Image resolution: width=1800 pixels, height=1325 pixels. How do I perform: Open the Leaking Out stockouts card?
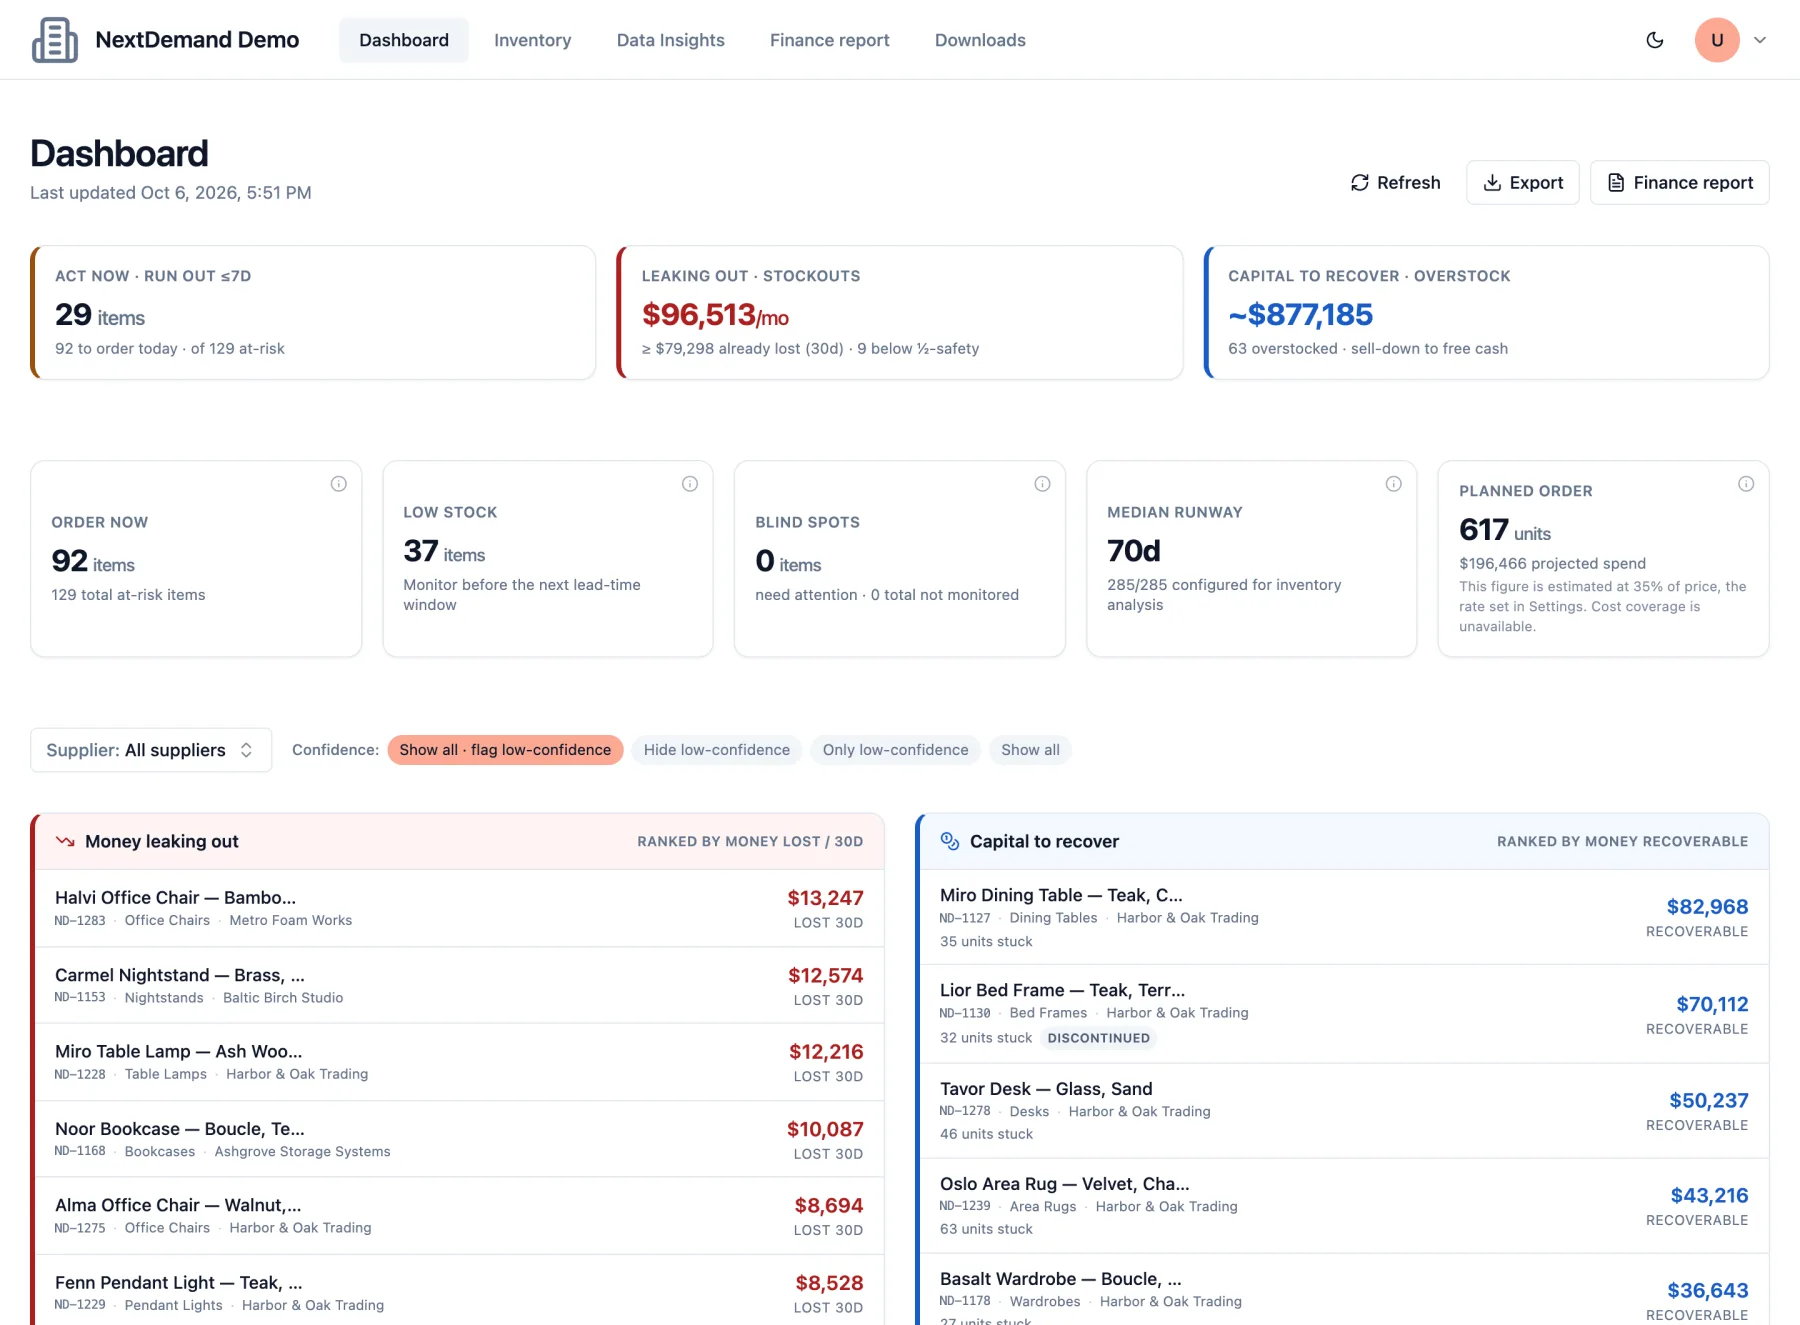(x=900, y=313)
